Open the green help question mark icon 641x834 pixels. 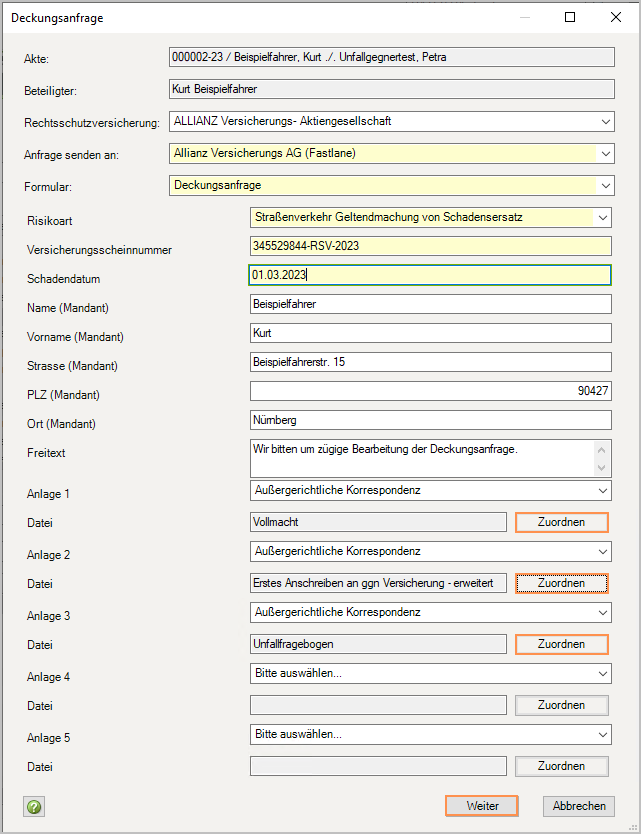tap(34, 806)
